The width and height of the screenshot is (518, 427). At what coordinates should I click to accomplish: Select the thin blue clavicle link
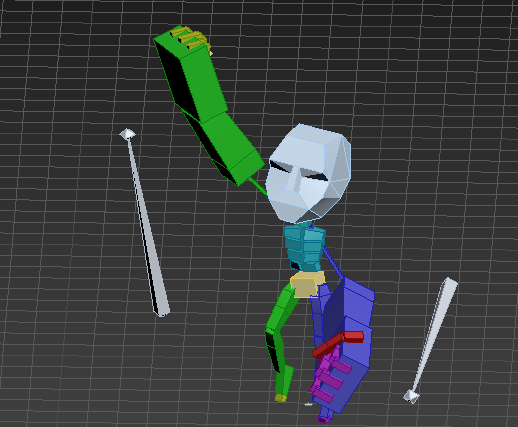[x=332, y=262]
